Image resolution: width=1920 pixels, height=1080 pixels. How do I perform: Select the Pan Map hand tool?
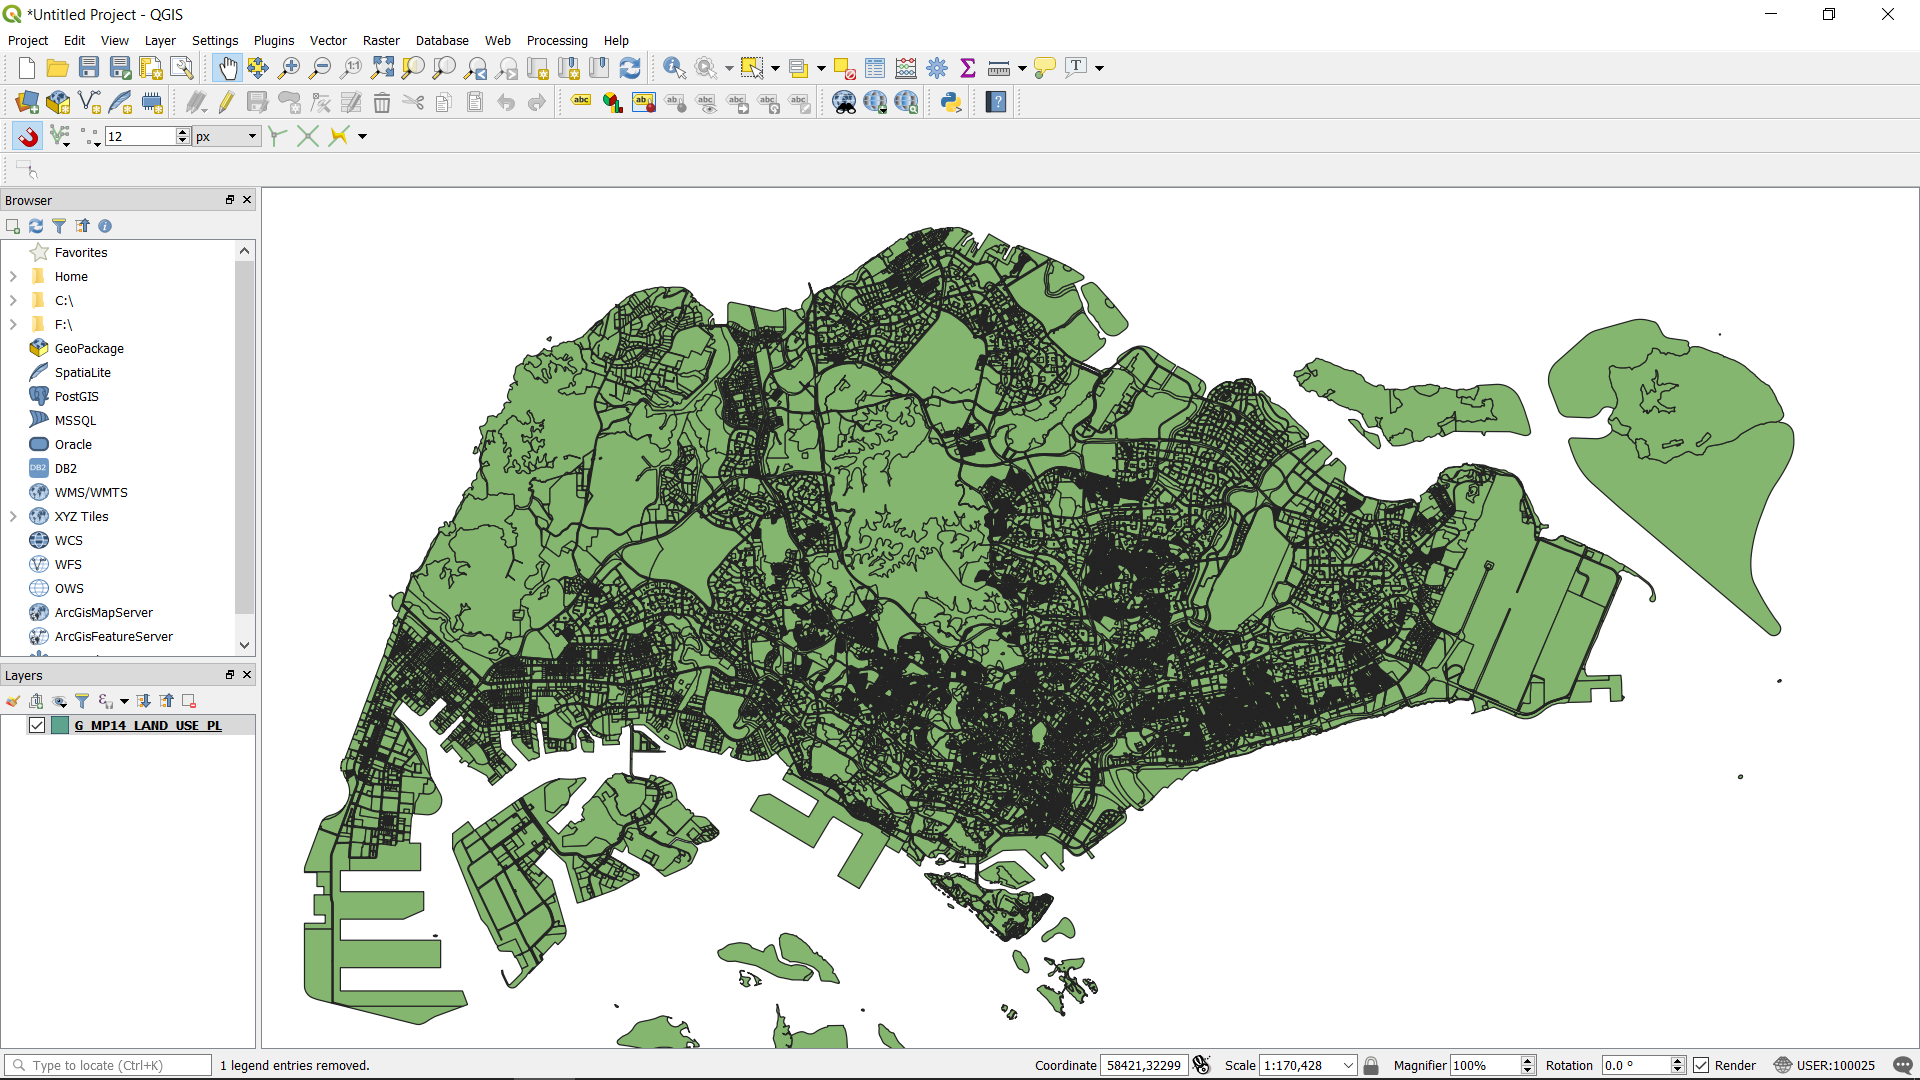[227, 68]
